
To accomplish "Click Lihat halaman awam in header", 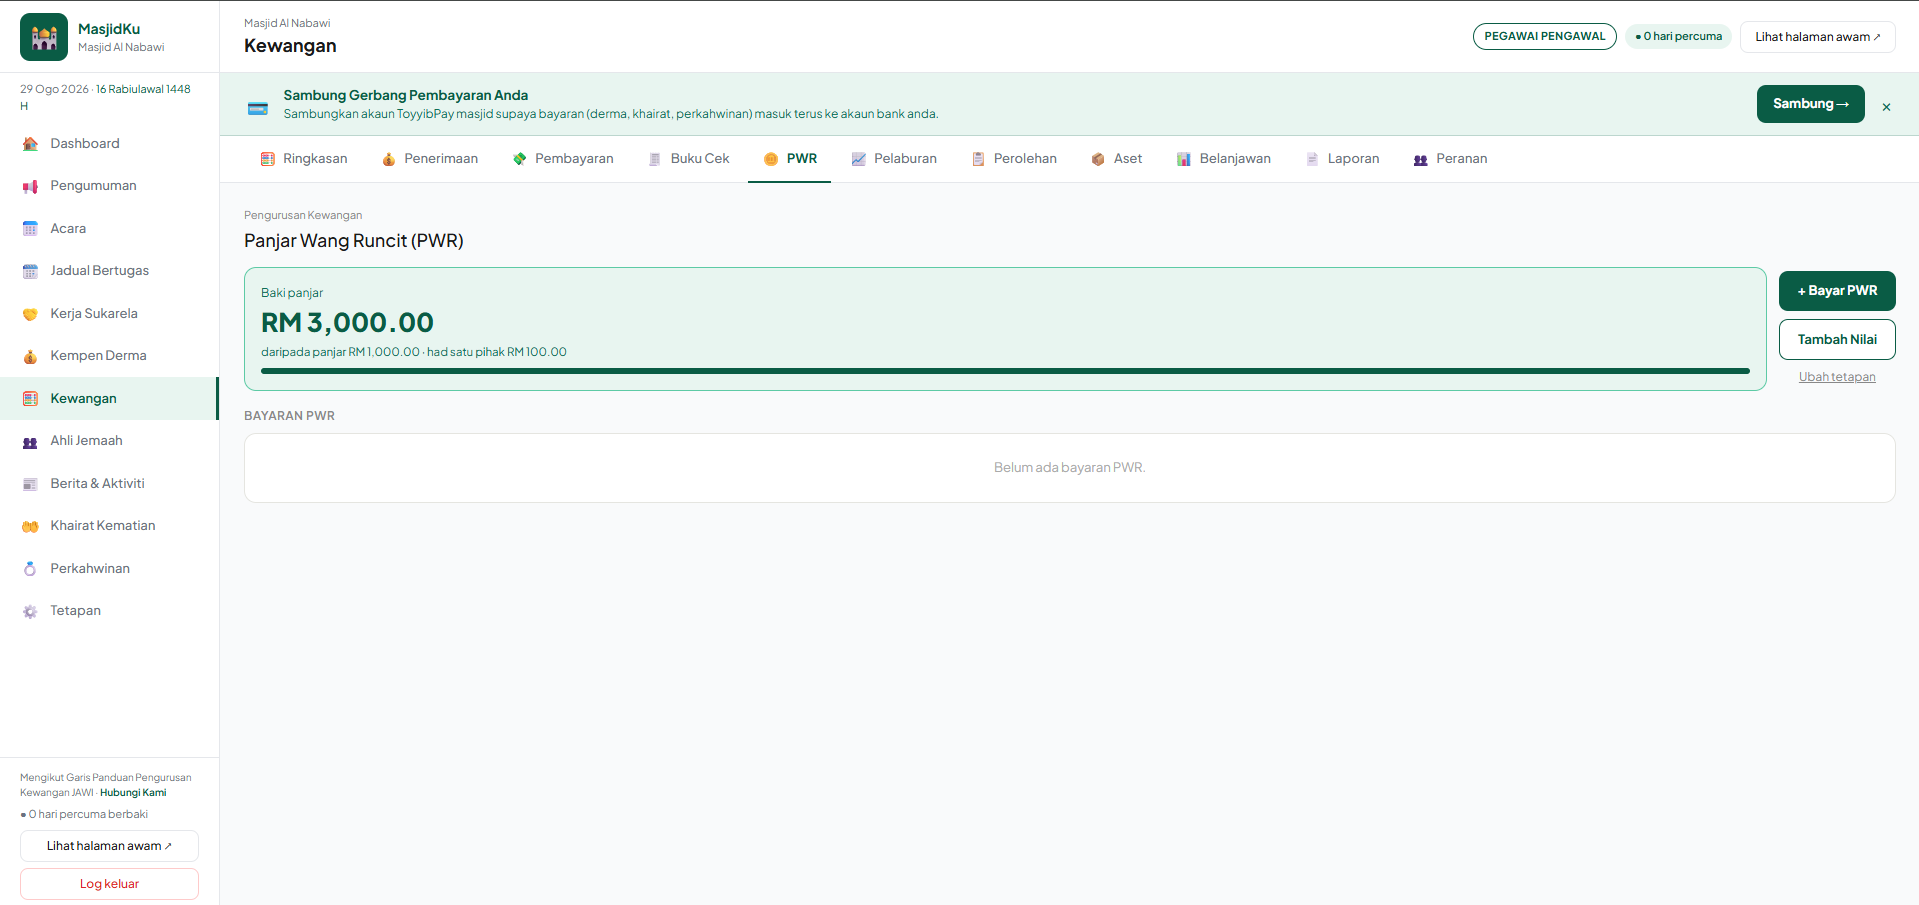I will pos(1817,37).
